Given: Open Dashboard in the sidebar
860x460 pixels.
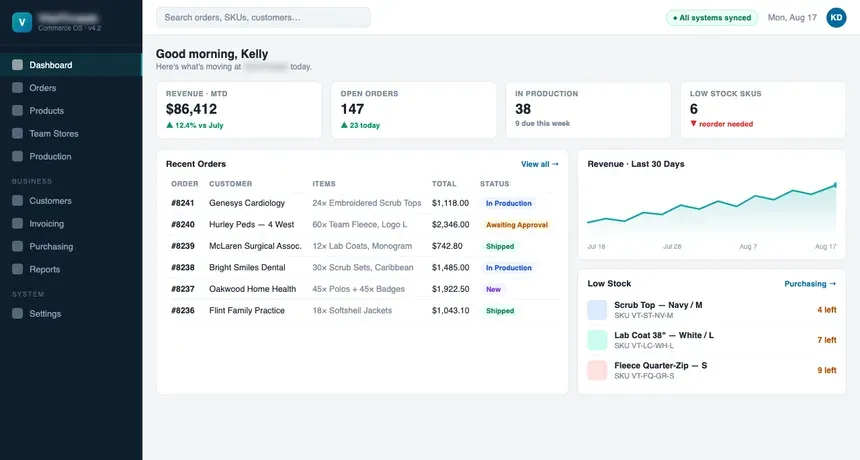Looking at the screenshot, I should tap(71, 65).
